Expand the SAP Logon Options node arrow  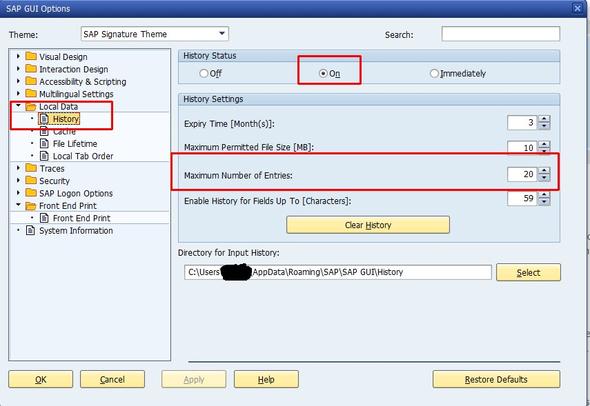(x=18, y=193)
